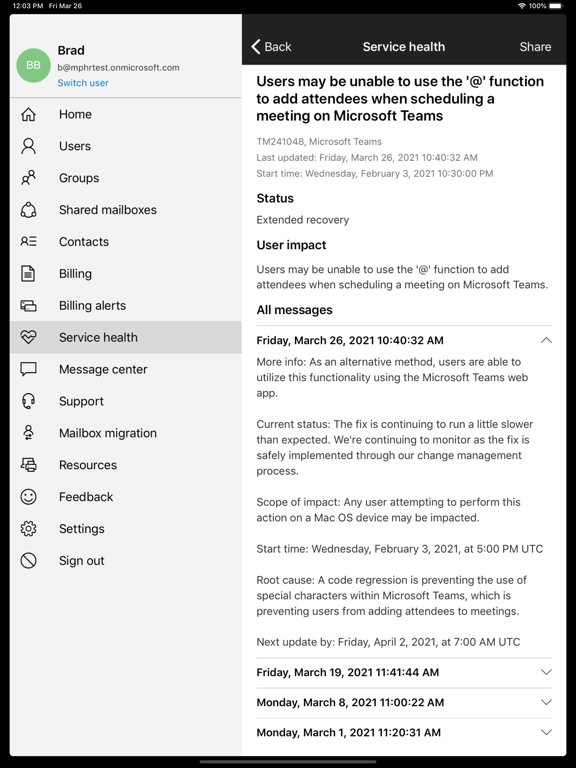The height and width of the screenshot is (768, 576).
Task: Tap the Feedback smiley icon
Action: tap(28, 497)
